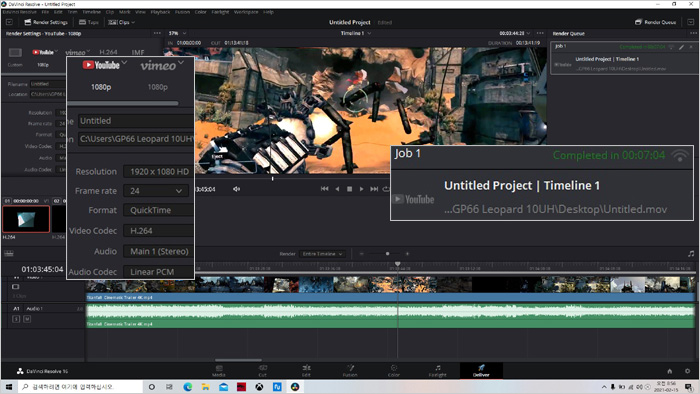Mute the Audio 1 track
The image size is (700, 394).
27,319
